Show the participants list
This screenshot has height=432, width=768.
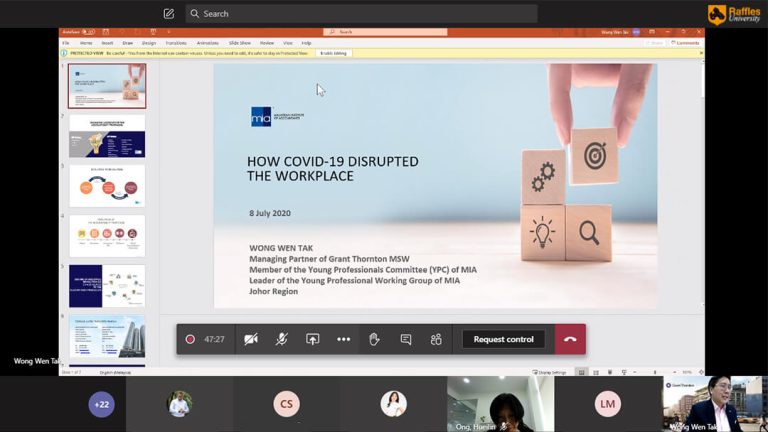click(436, 339)
